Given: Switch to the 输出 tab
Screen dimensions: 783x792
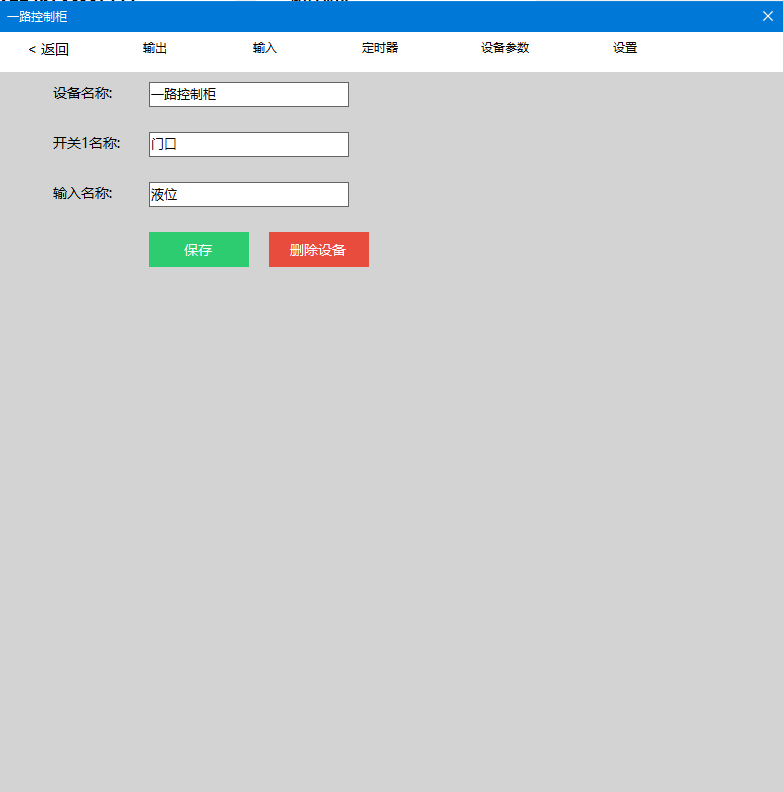Looking at the screenshot, I should [x=155, y=48].
